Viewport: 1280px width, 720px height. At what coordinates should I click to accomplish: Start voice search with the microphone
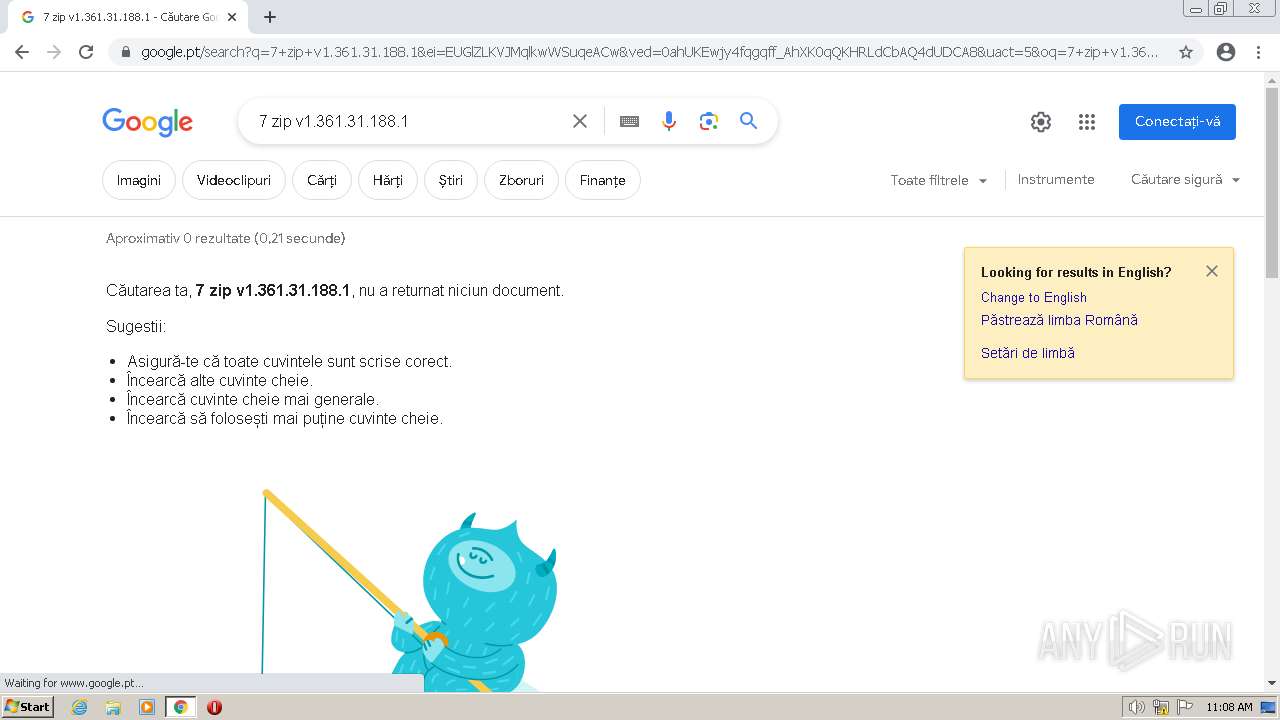pyautogui.click(x=669, y=121)
